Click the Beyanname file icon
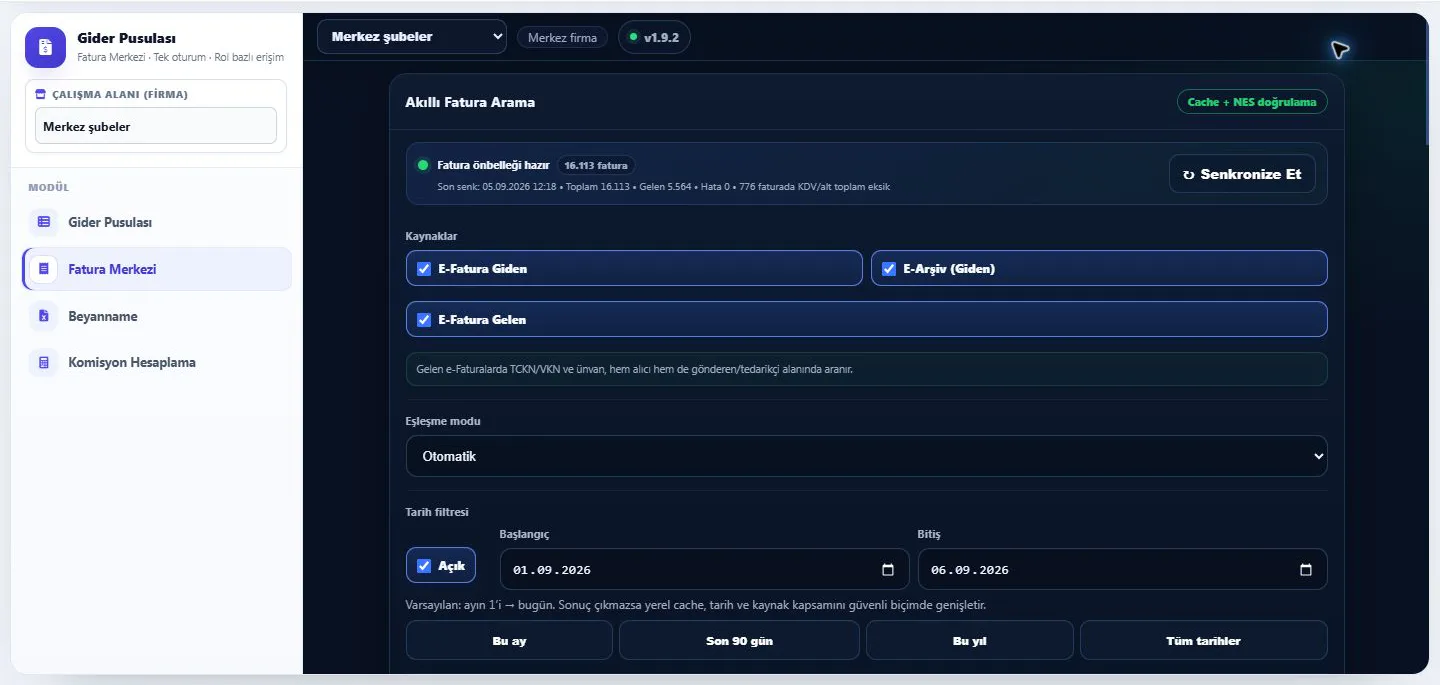 [43, 316]
